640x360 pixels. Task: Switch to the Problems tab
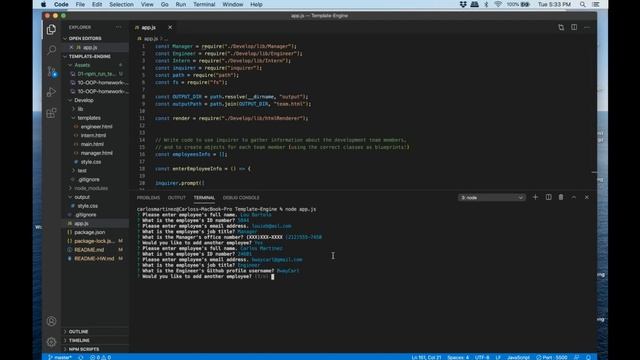click(x=148, y=198)
